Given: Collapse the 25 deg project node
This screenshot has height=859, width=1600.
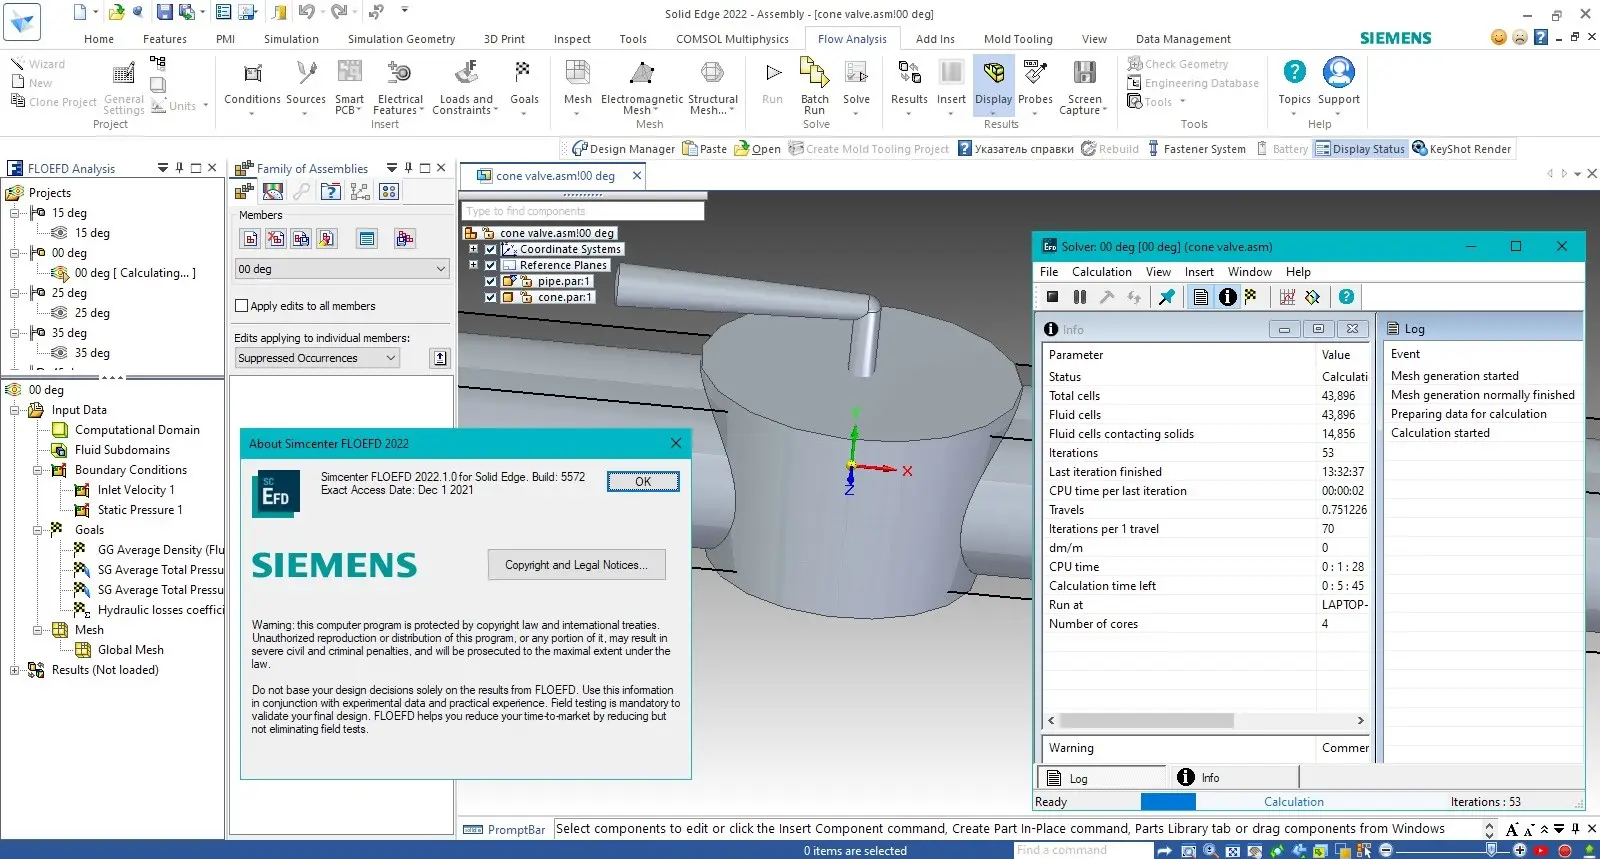Looking at the screenshot, I should 15,293.
